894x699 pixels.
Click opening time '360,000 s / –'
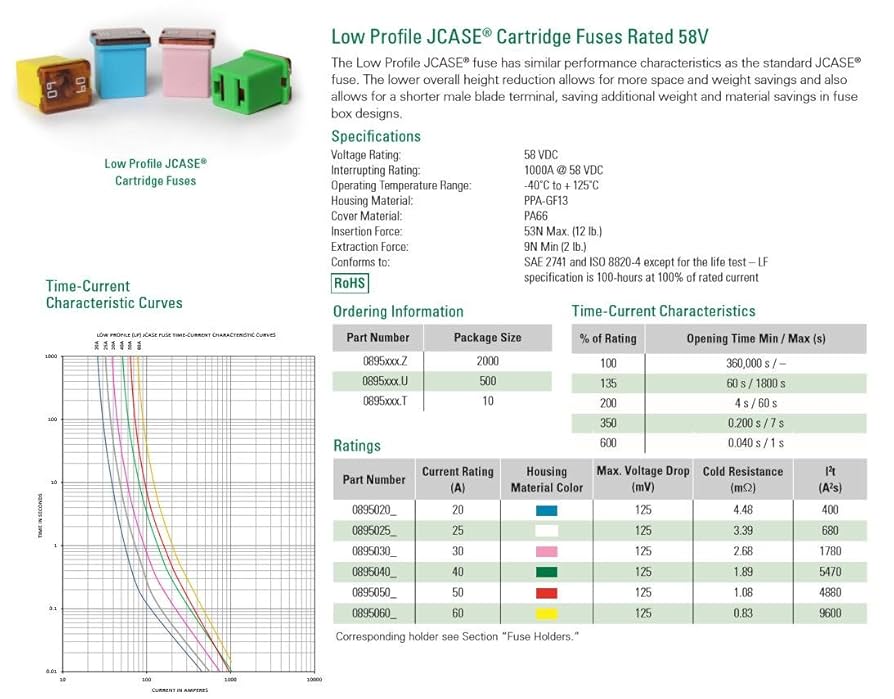(756, 363)
